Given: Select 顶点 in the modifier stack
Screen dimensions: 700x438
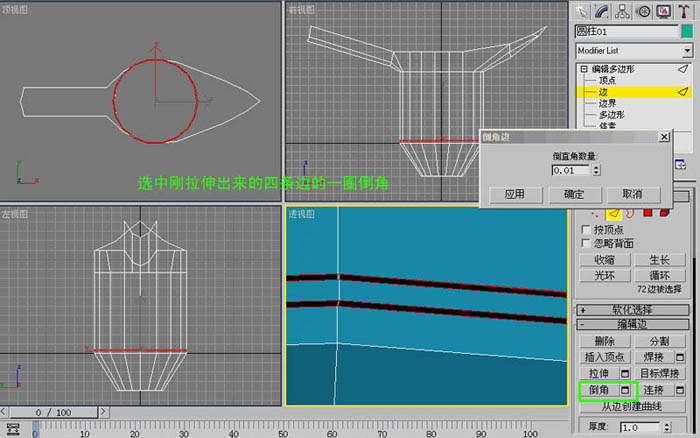Looking at the screenshot, I should click(x=607, y=80).
